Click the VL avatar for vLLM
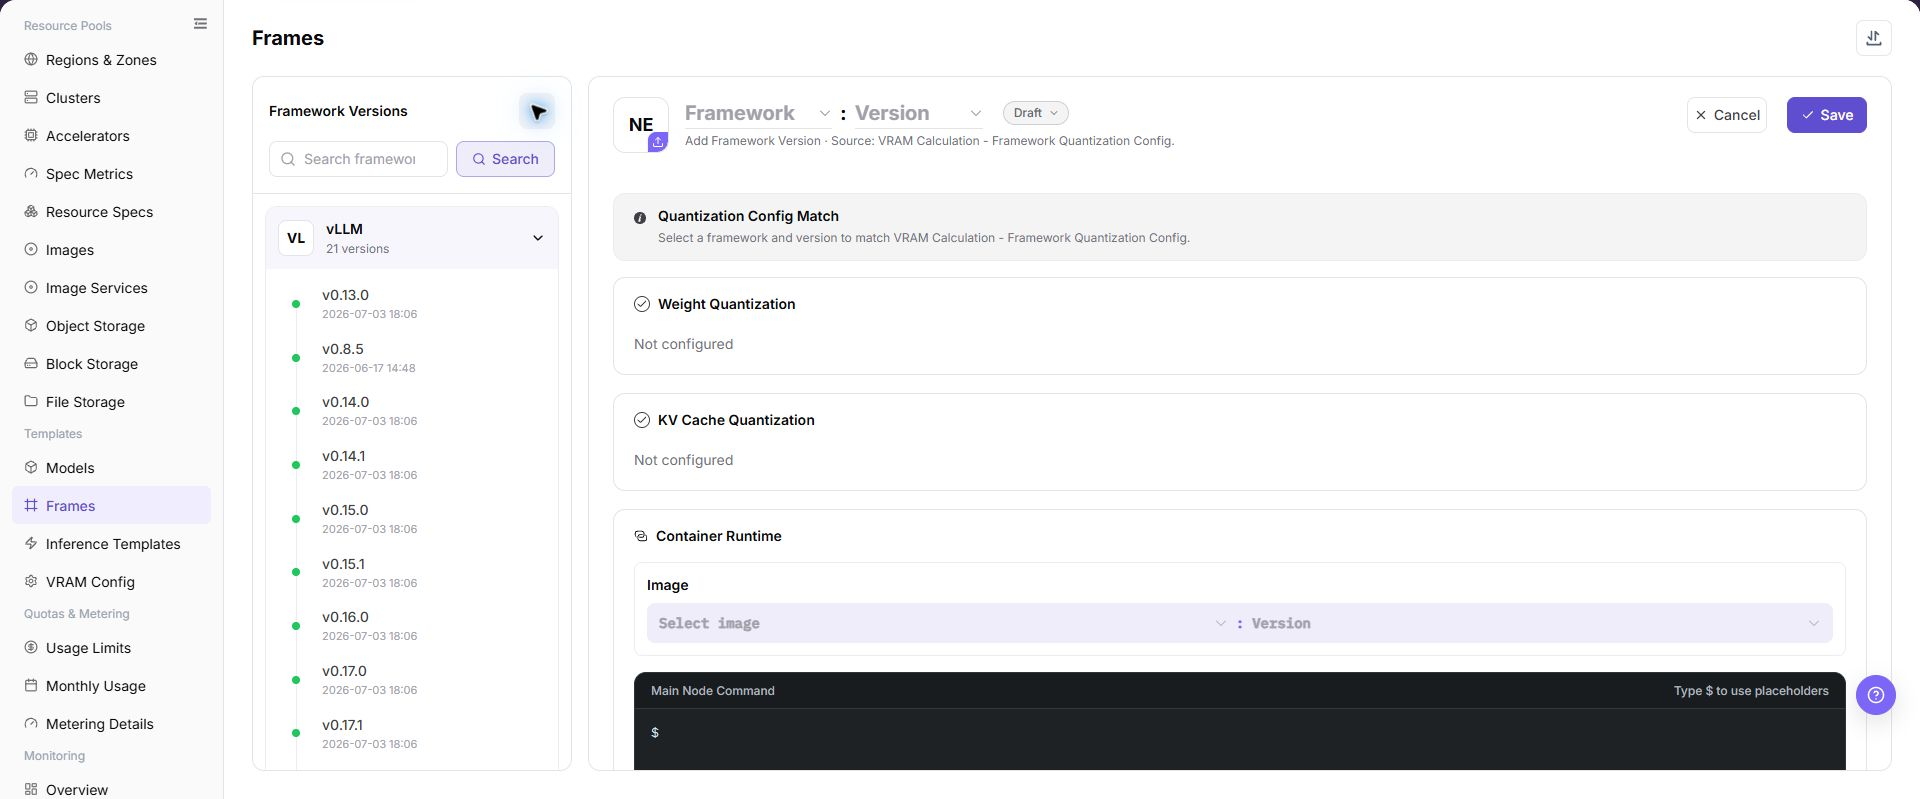1920x799 pixels. tap(296, 238)
